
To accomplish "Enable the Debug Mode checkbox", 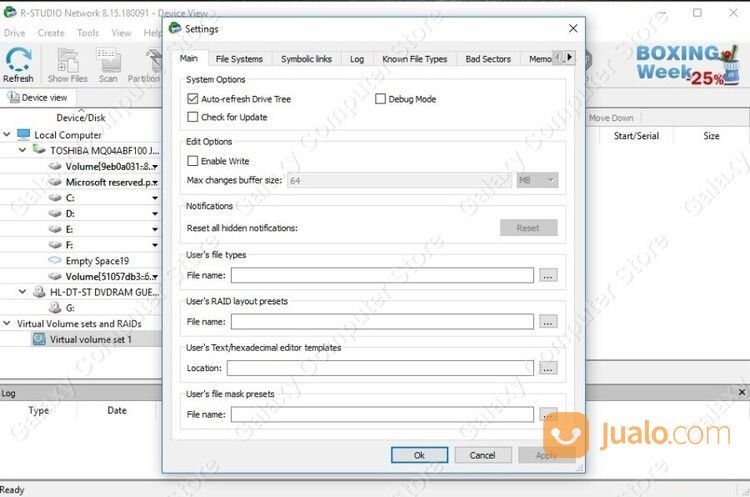I will pyautogui.click(x=380, y=99).
